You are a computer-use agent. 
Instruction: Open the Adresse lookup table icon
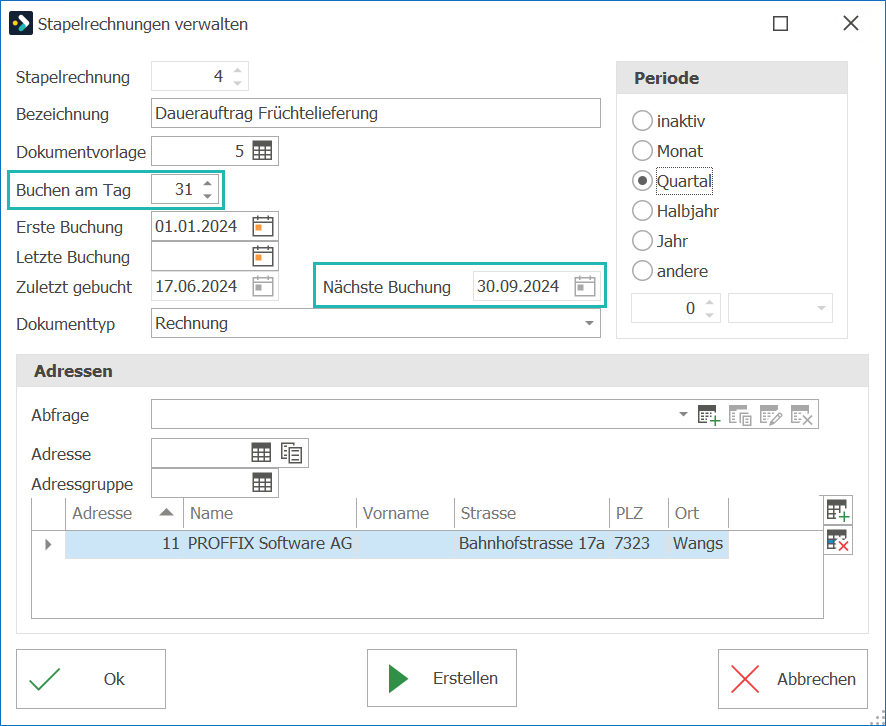(x=261, y=453)
